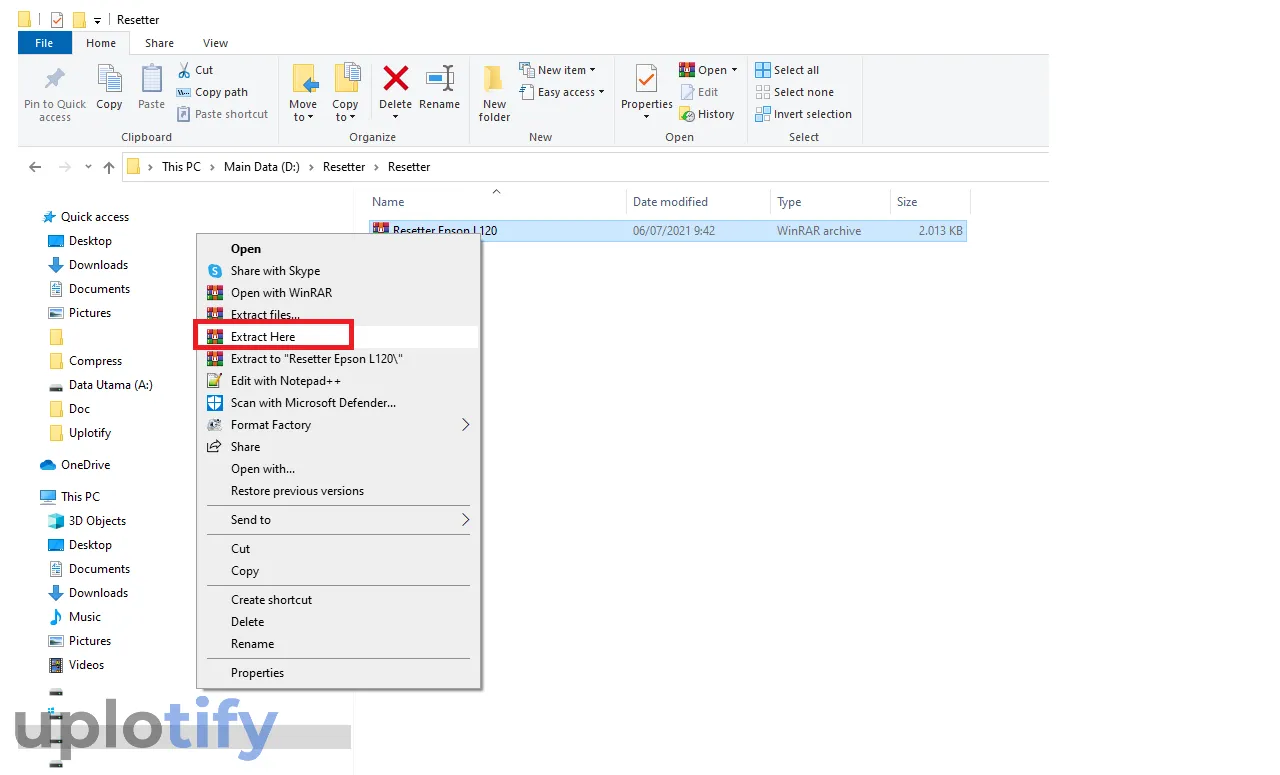Open the Copy to dropdown
The image size is (1280, 775).
tap(345, 110)
